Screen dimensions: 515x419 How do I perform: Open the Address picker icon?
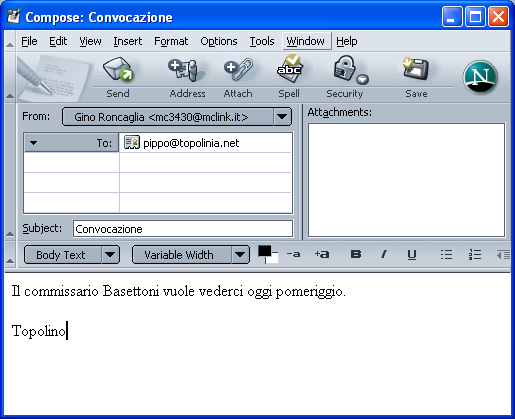tap(184, 69)
